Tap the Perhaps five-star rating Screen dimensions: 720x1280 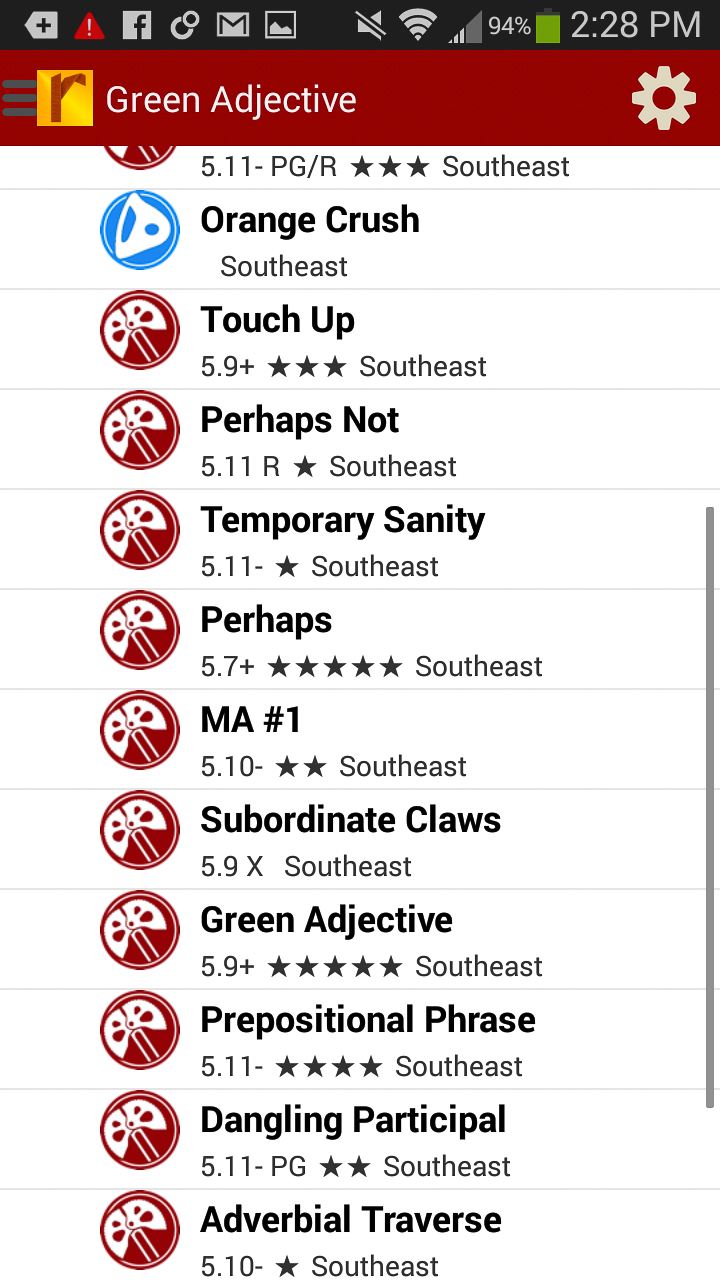[335, 667]
